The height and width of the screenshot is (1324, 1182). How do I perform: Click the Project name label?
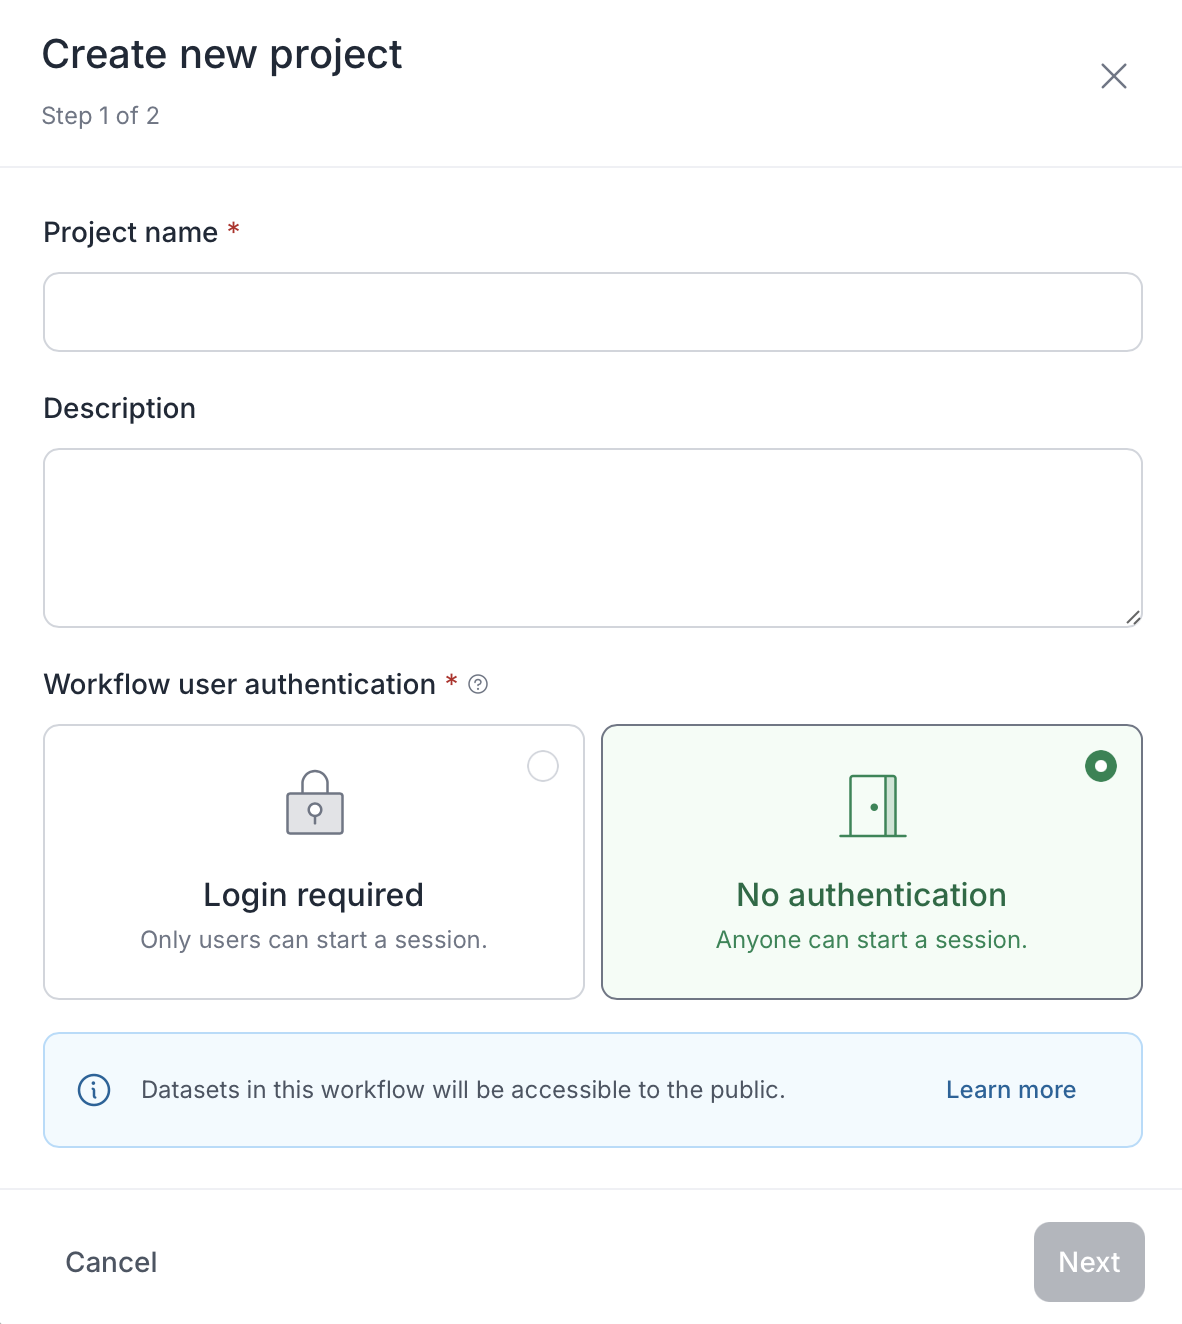(x=130, y=233)
